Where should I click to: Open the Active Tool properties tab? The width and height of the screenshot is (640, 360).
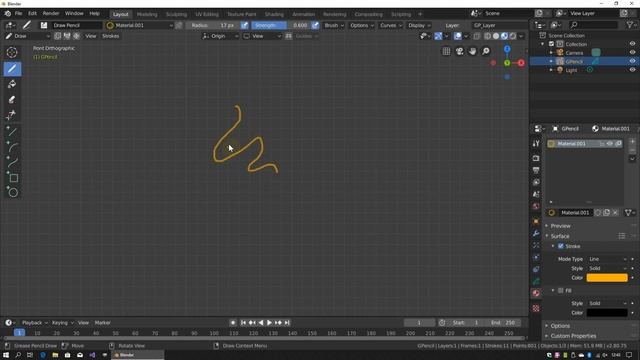[x=536, y=144]
